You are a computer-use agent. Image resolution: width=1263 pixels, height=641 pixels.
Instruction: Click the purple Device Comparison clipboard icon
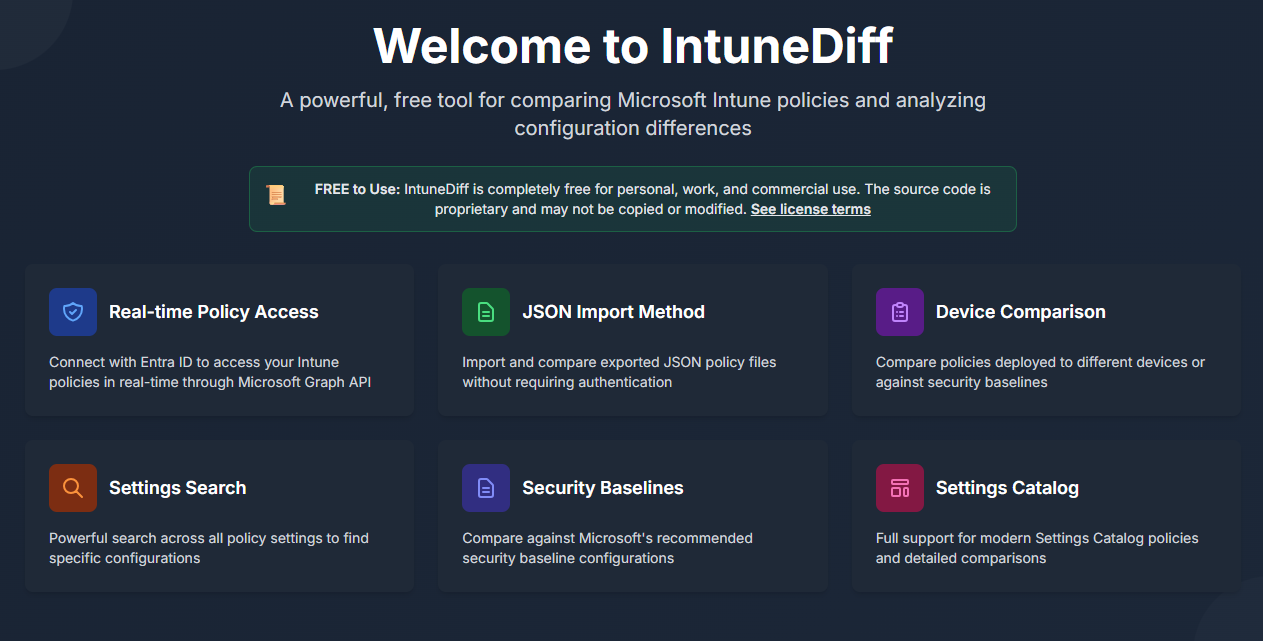pos(899,312)
